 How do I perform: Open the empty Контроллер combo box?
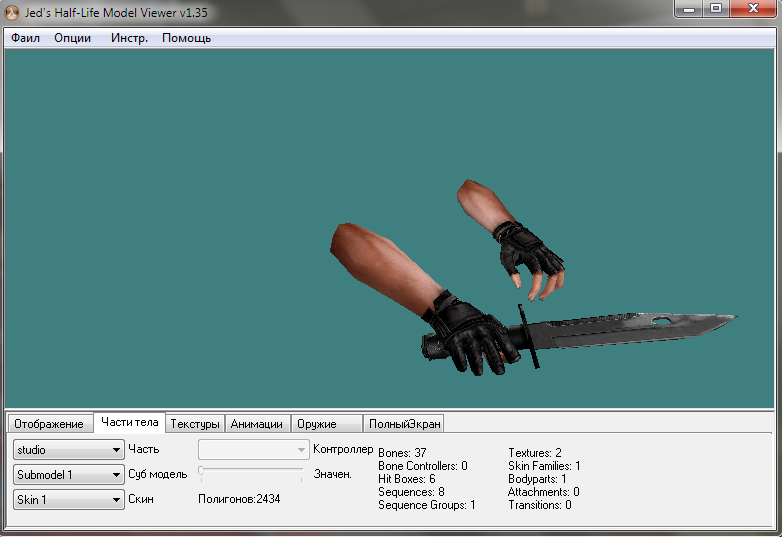coord(253,449)
